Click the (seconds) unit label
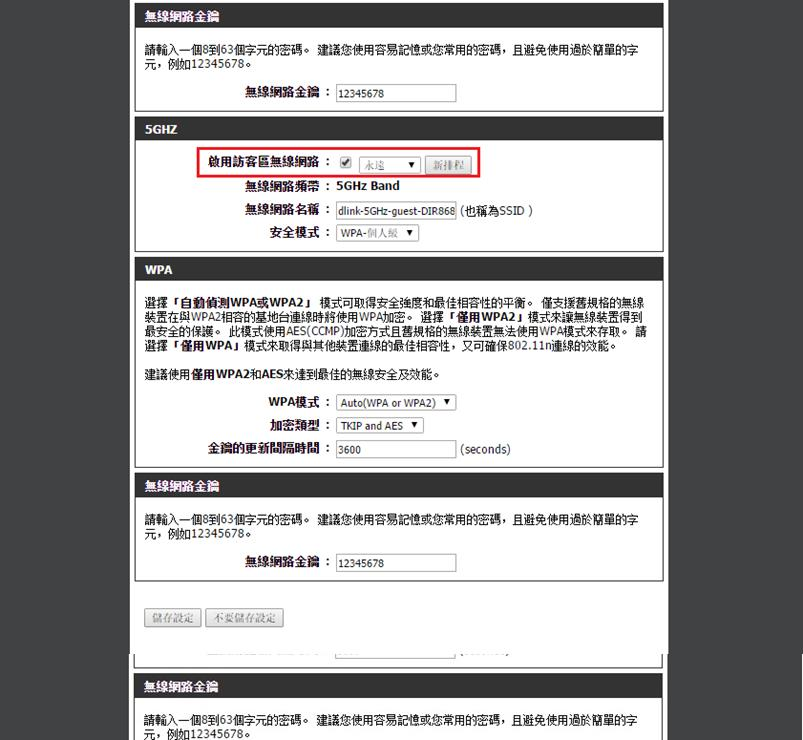This screenshot has height=740, width=803. [485, 450]
